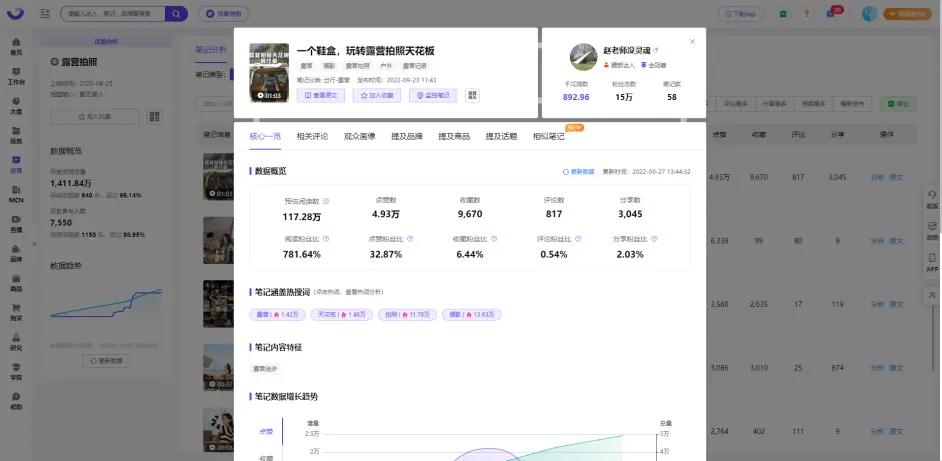The image size is (942, 461).
Task: Click 更新数据 link in 数据概览
Action: coord(579,171)
